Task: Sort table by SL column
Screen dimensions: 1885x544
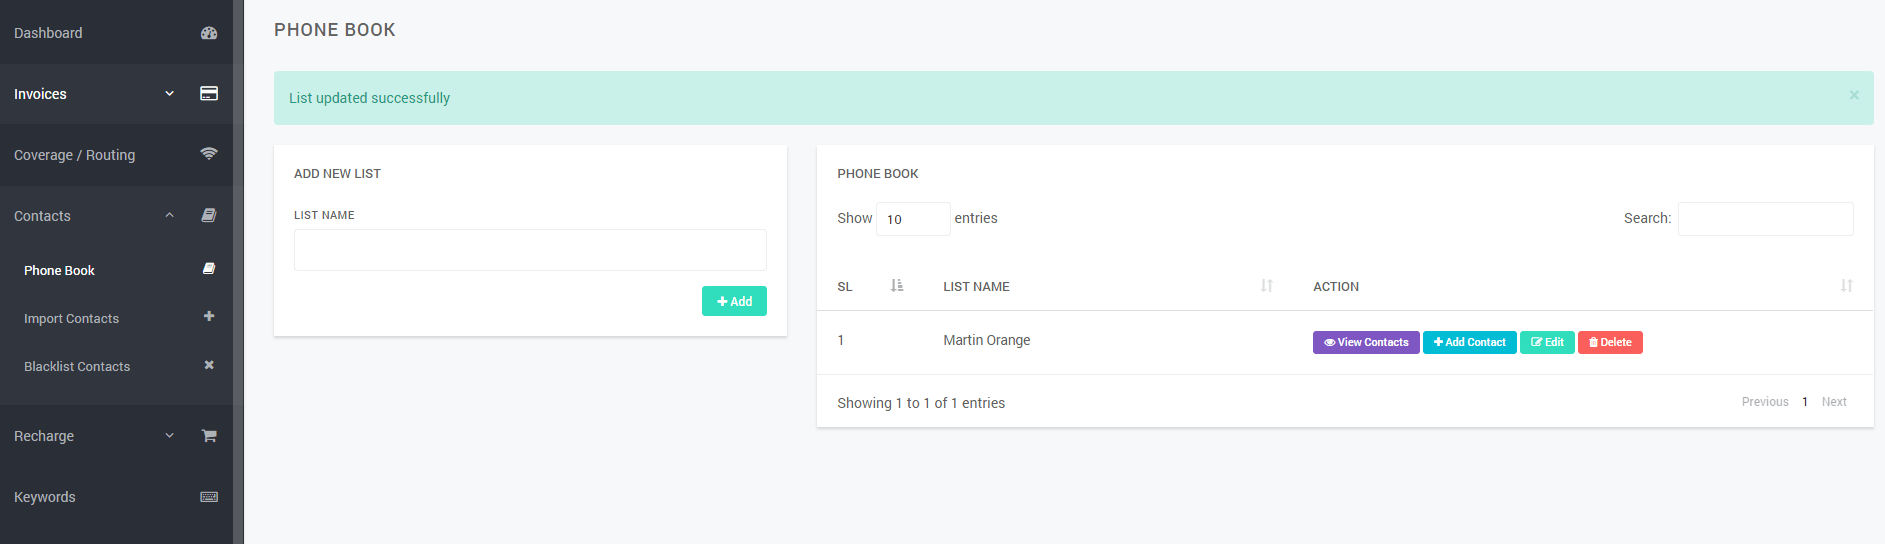Action: click(x=896, y=286)
